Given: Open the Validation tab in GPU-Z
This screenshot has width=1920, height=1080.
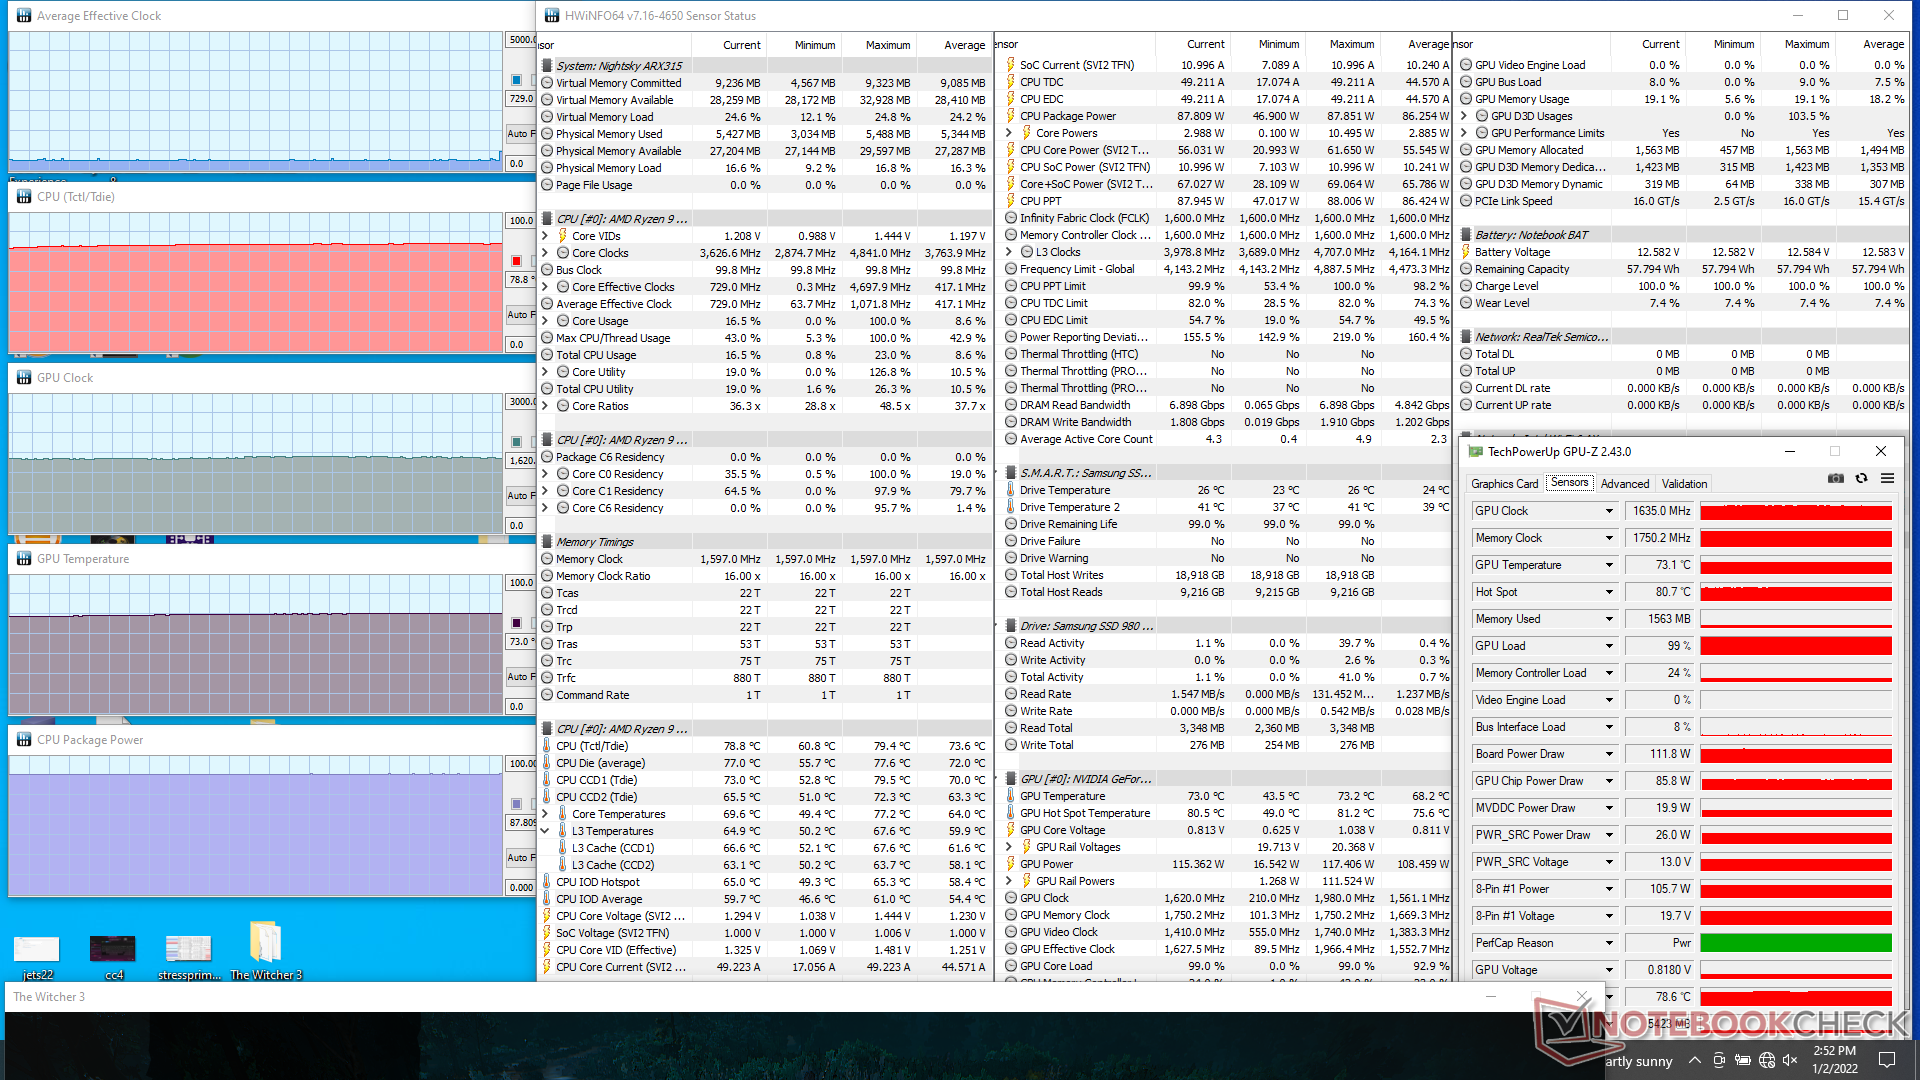Looking at the screenshot, I should coord(1684,484).
